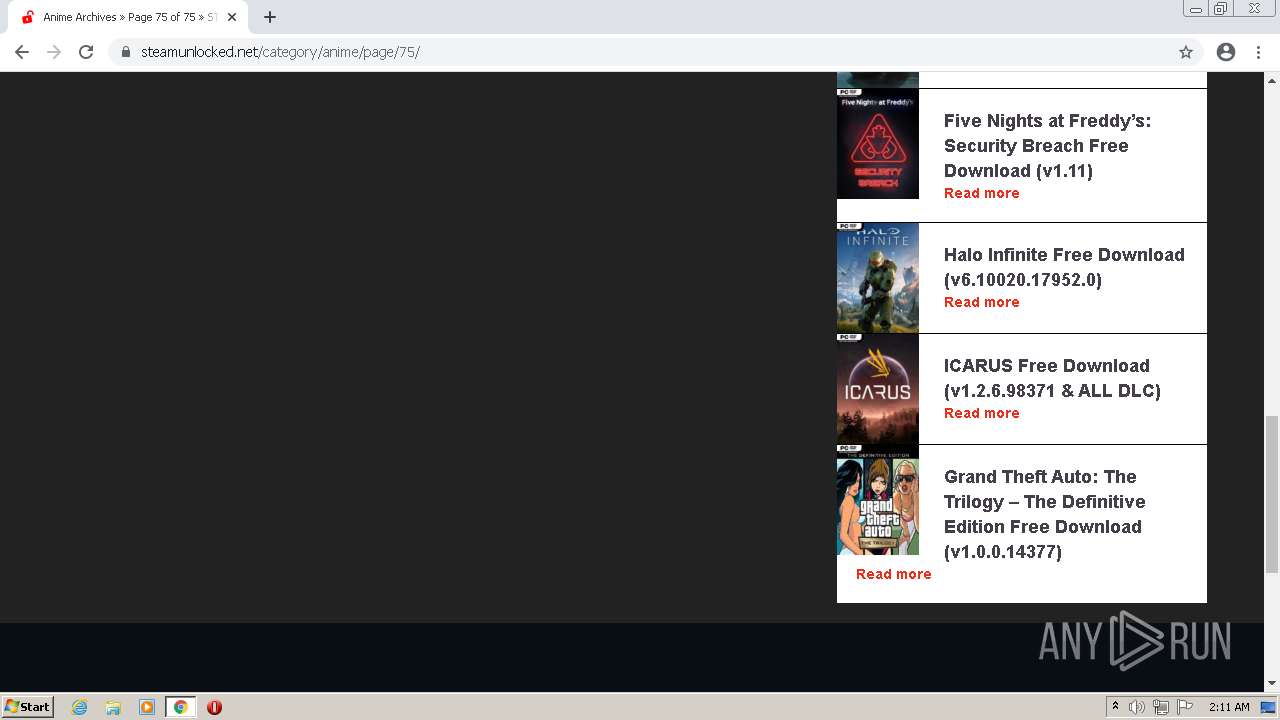Click the GTA Trilogy cover thumbnail
Image resolution: width=1280 pixels, height=720 pixels.
point(878,499)
